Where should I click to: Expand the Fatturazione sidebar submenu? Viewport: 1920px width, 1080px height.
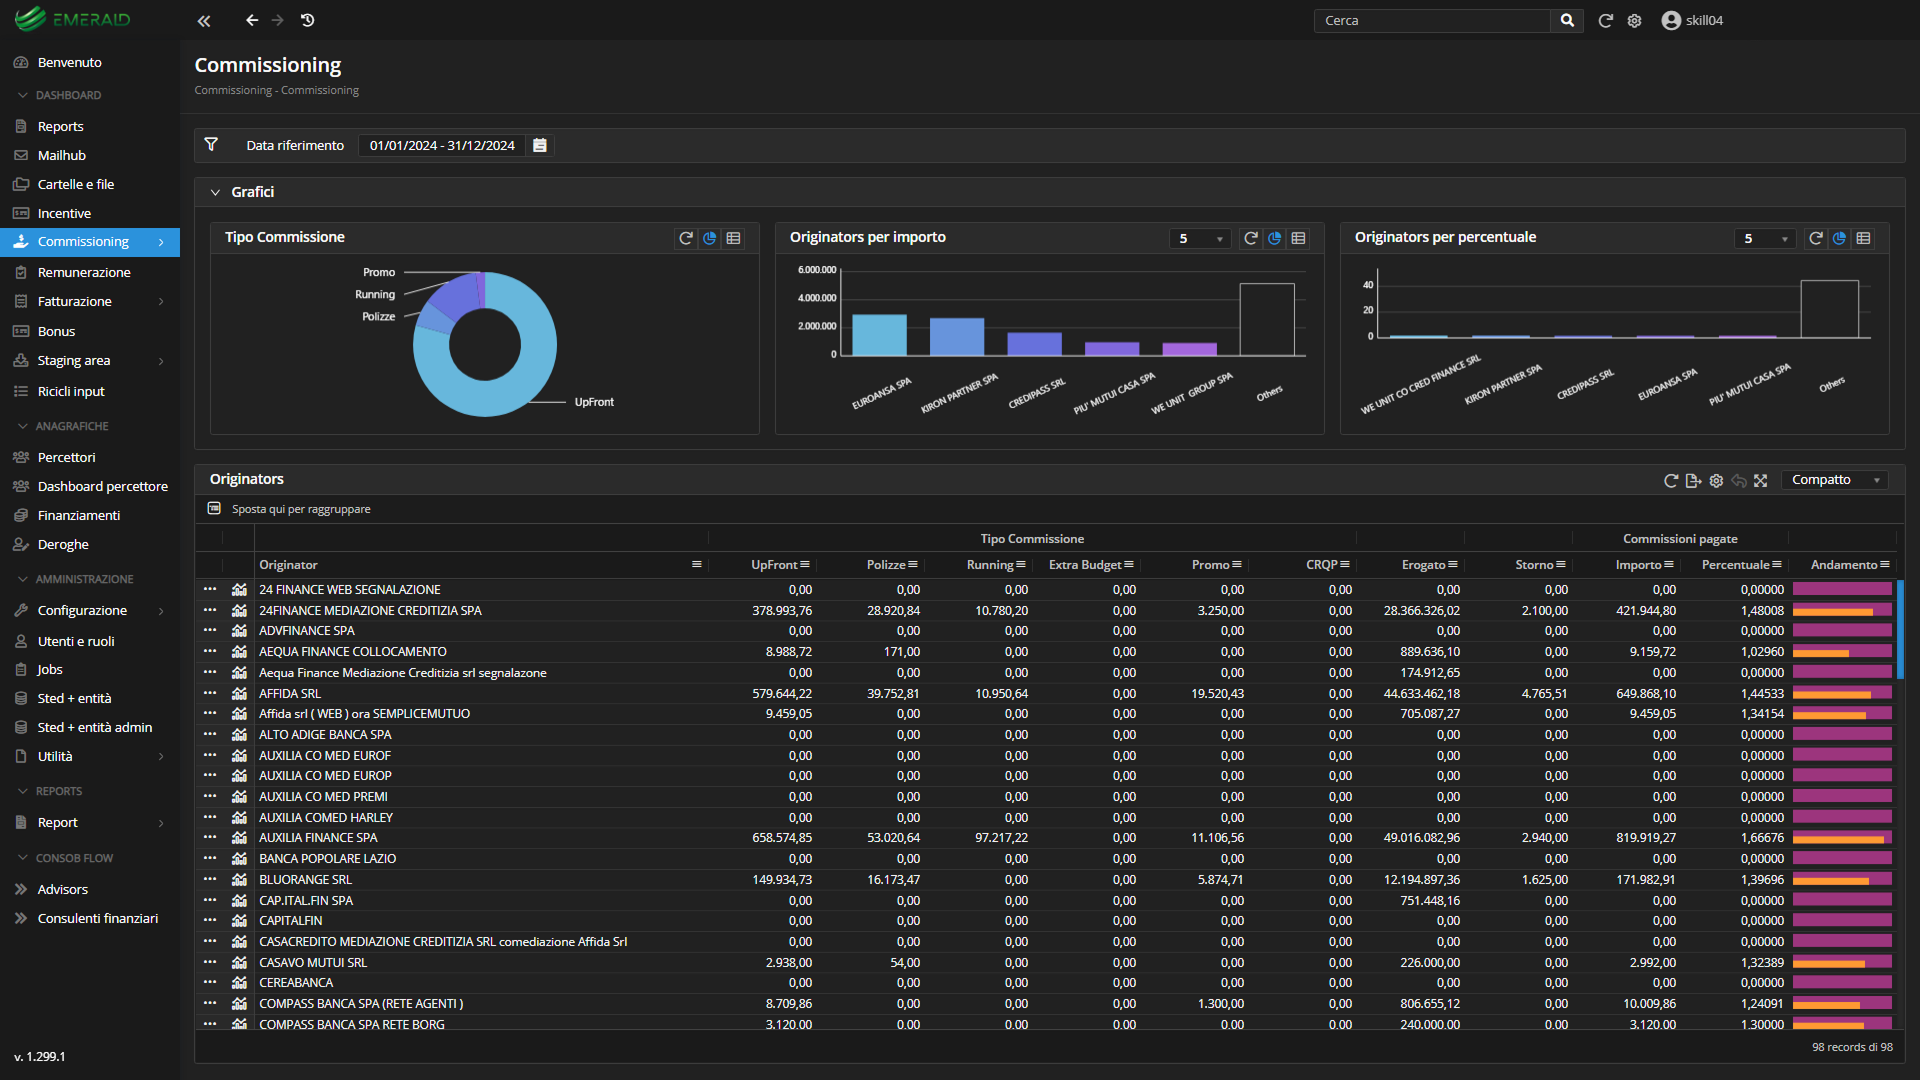(x=161, y=301)
